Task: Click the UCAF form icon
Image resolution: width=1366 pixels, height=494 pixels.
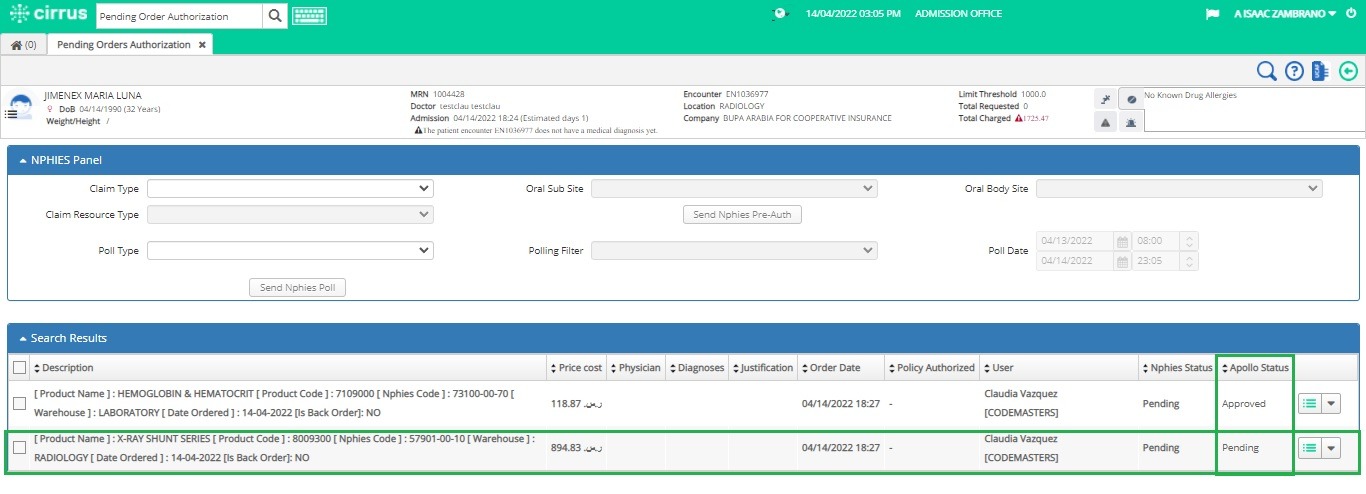Action: click(x=1320, y=70)
